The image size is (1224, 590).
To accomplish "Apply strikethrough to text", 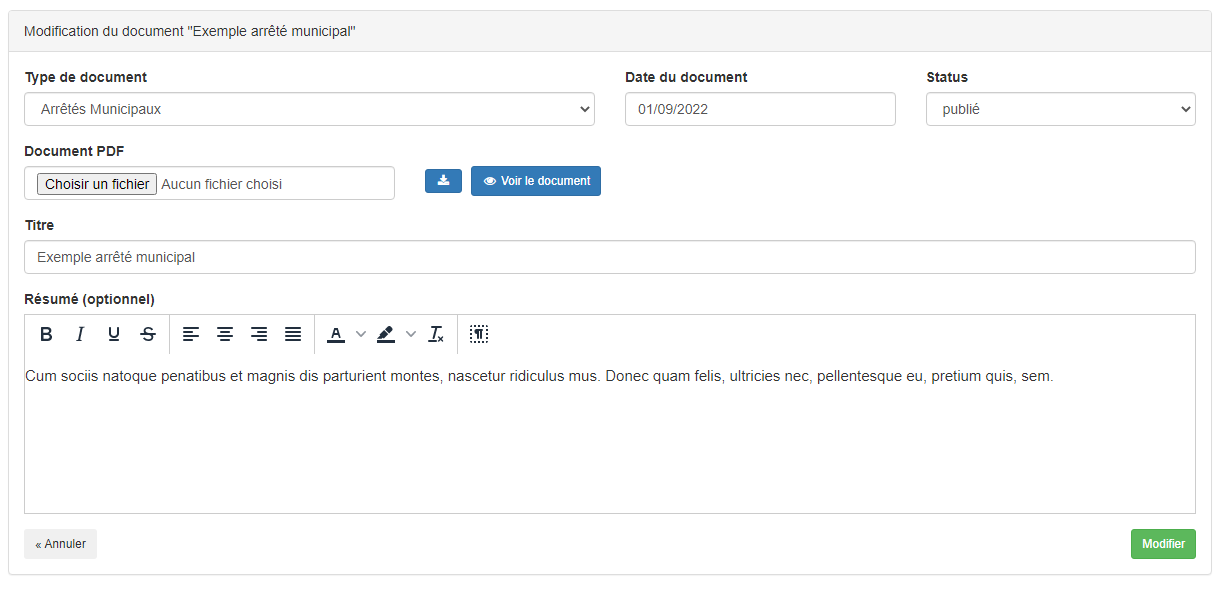I will pos(148,334).
